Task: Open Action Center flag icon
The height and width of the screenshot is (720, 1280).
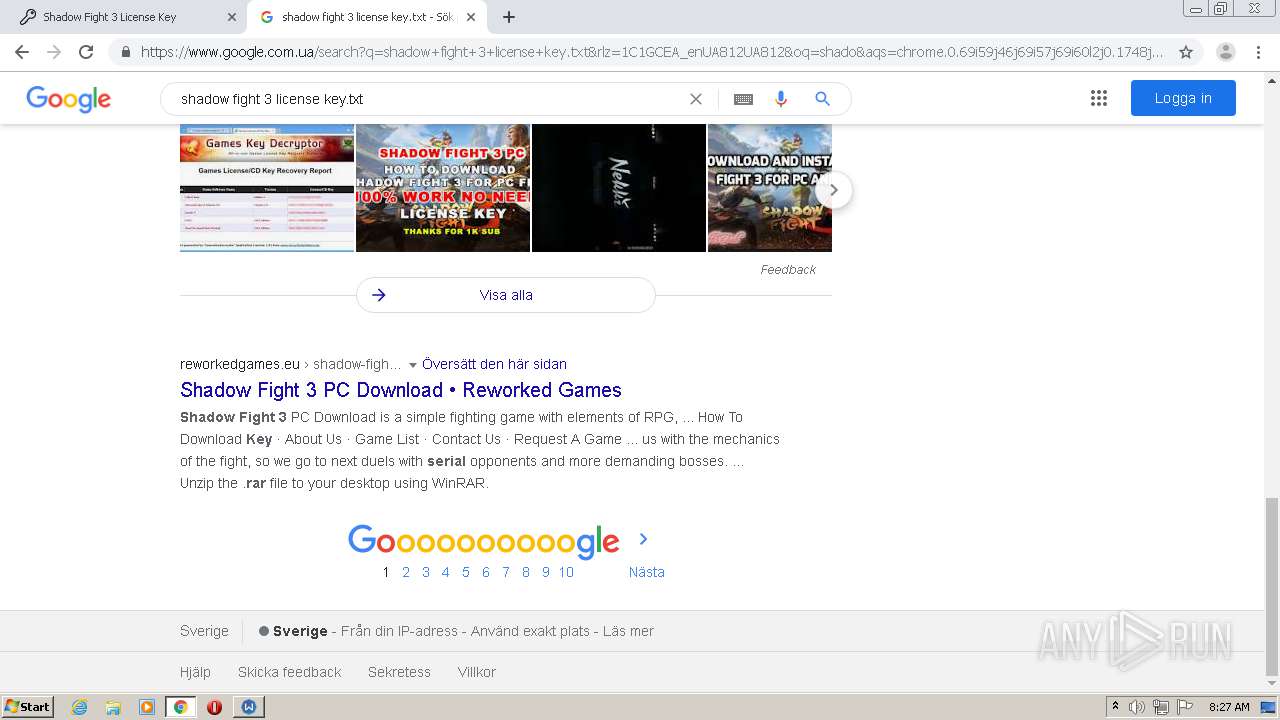Action: (x=1183, y=707)
